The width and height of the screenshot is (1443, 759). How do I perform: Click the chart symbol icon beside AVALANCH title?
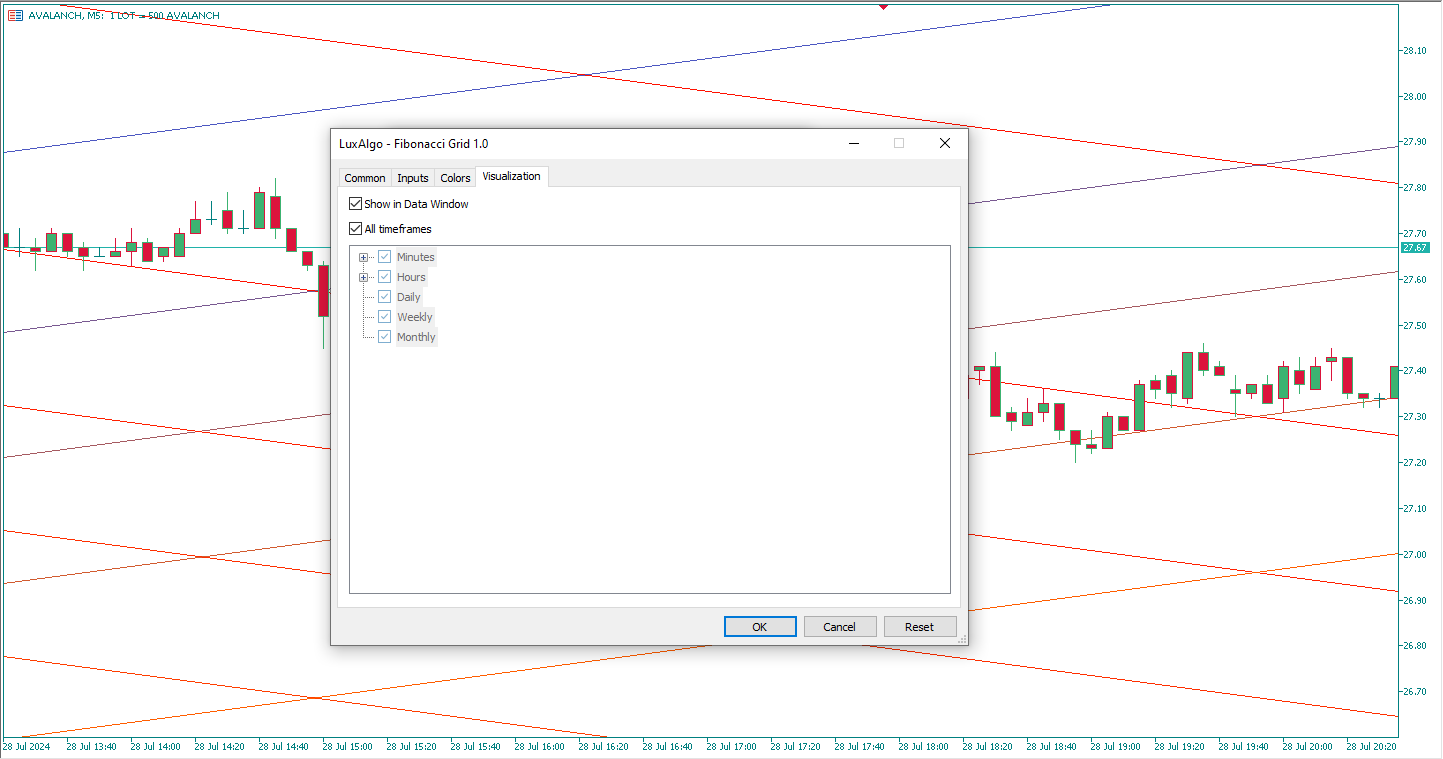(15, 15)
